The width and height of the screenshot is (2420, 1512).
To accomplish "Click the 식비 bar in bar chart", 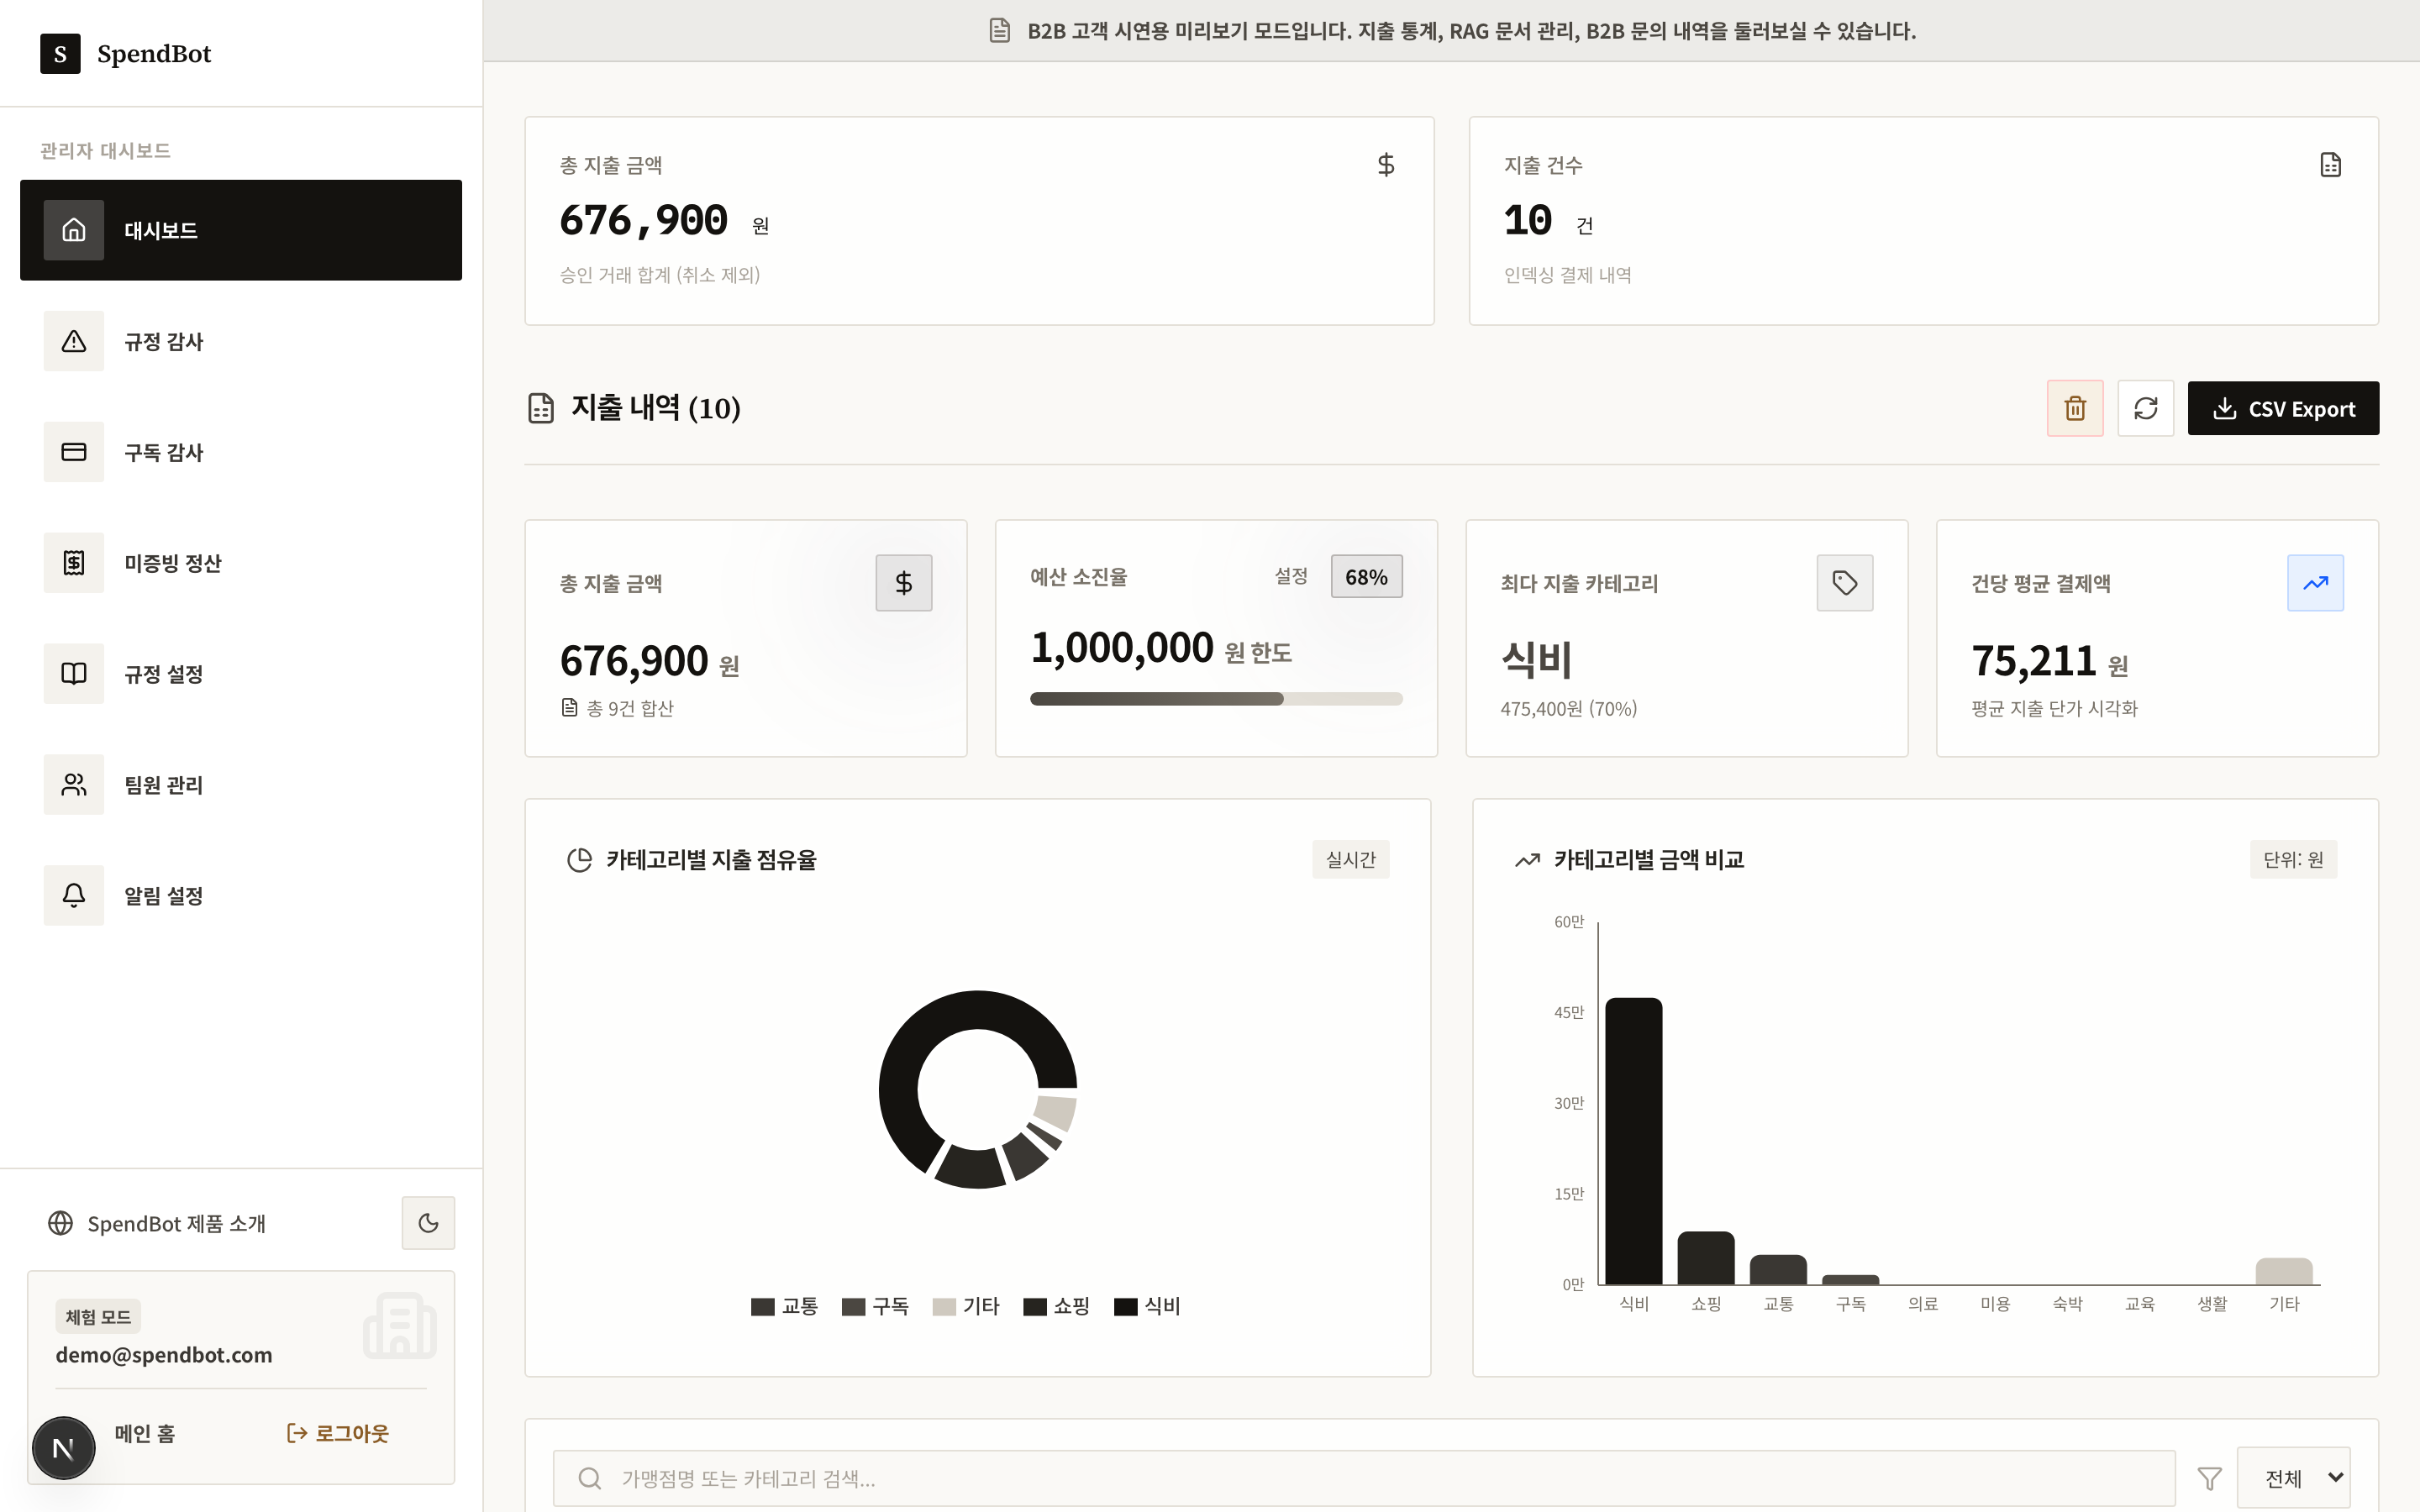I will (1634, 1141).
